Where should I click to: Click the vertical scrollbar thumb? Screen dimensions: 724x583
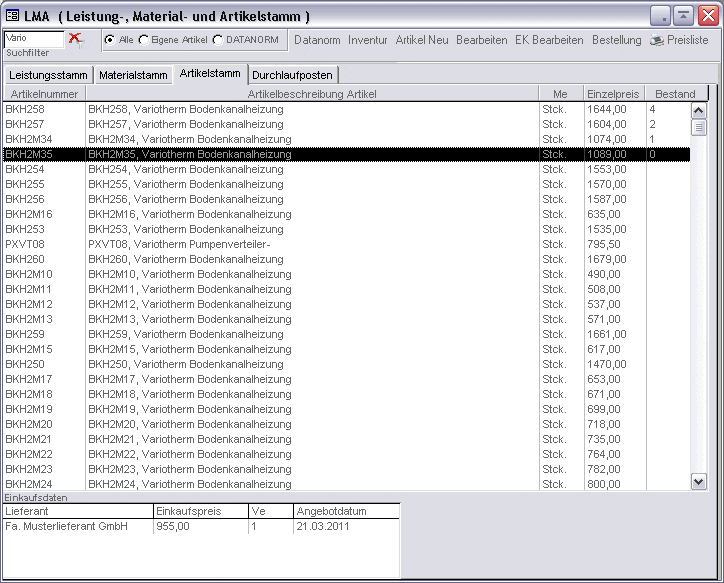pos(699,127)
